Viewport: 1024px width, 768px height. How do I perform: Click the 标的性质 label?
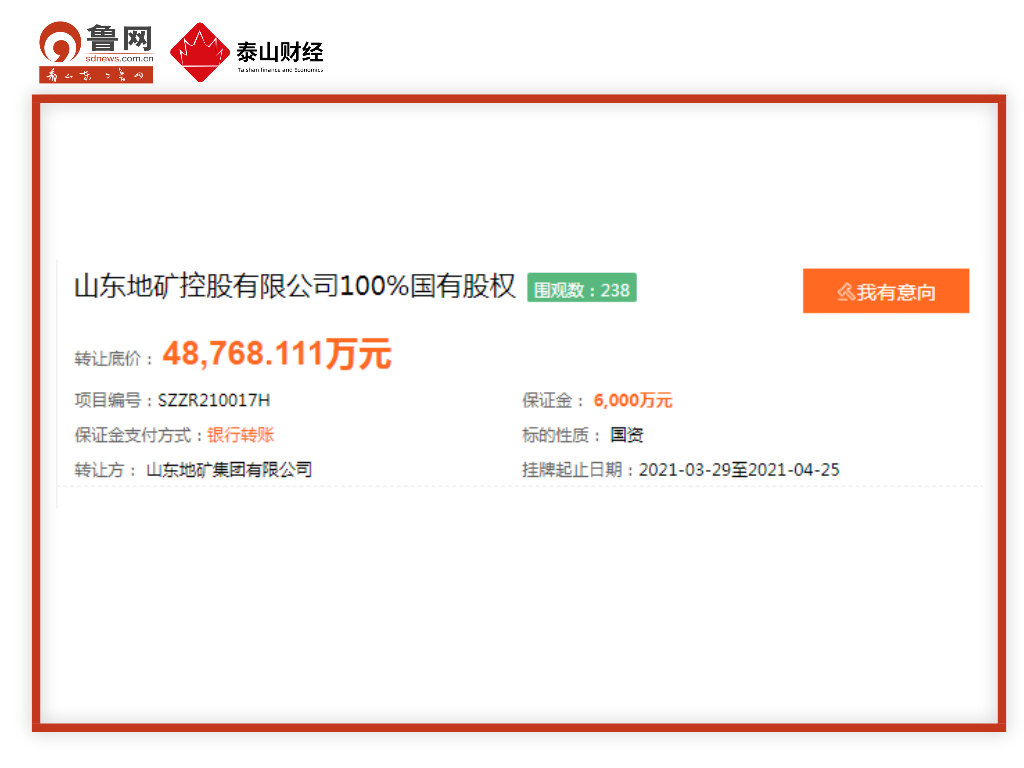click(562, 435)
